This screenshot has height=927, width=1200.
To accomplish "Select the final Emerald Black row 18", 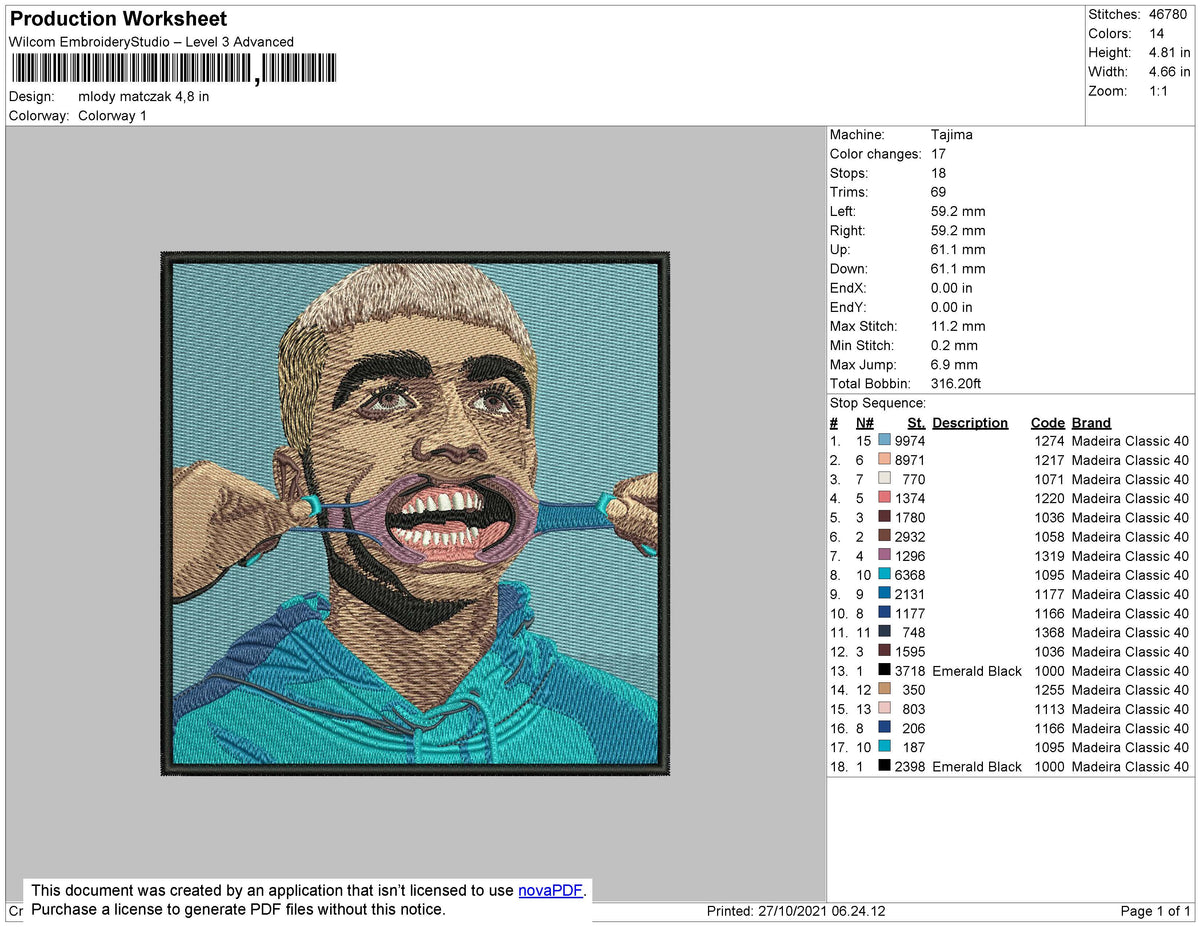I will click(1010, 767).
